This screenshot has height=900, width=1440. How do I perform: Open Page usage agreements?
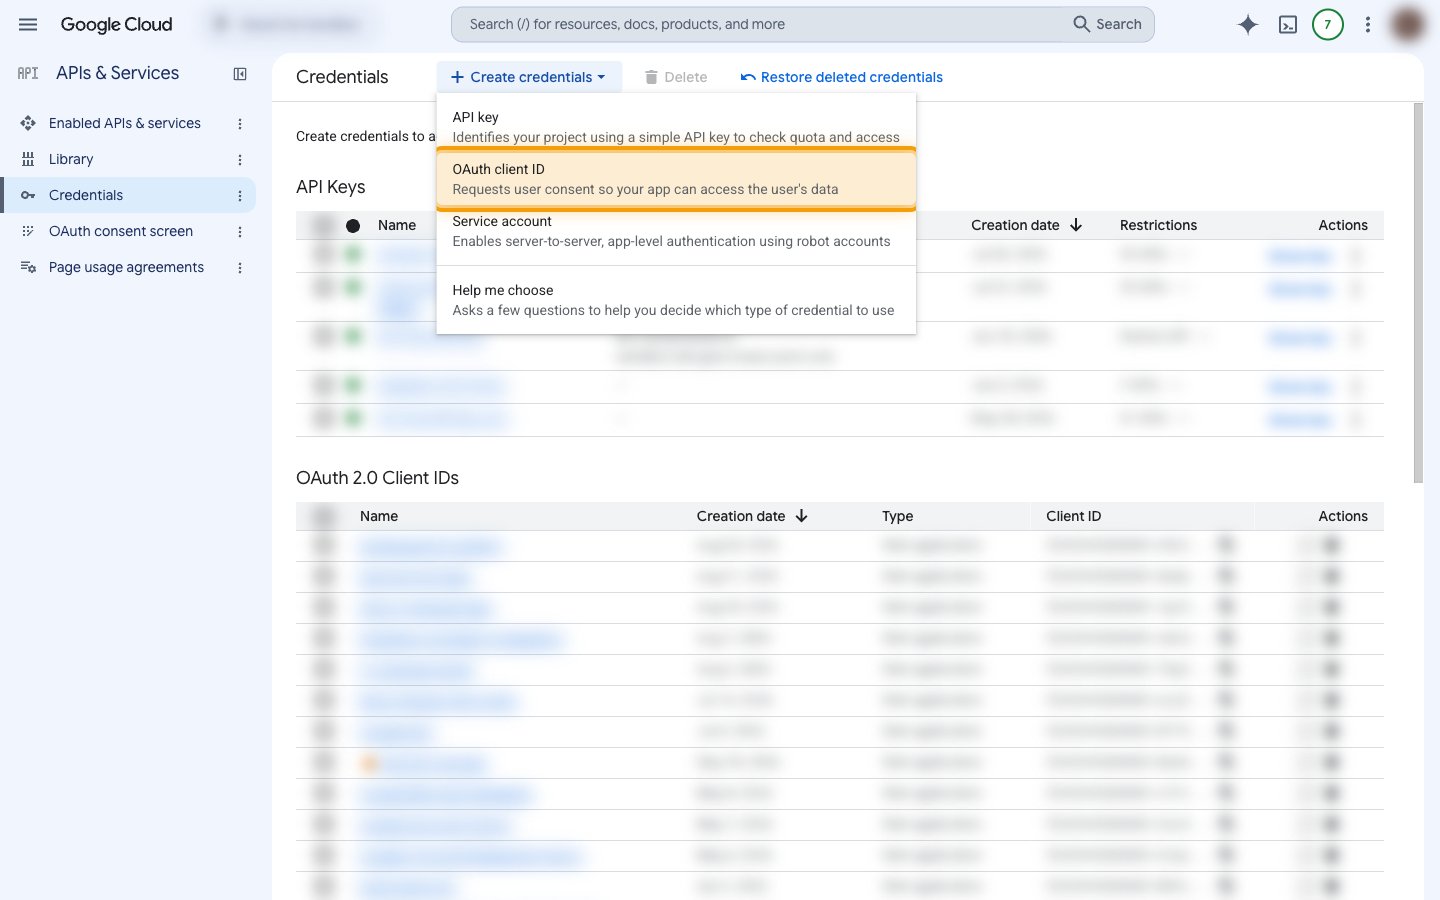coord(126,267)
